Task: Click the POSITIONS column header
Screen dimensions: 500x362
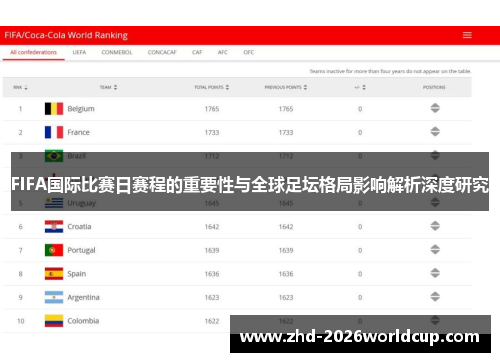Action: [434, 87]
